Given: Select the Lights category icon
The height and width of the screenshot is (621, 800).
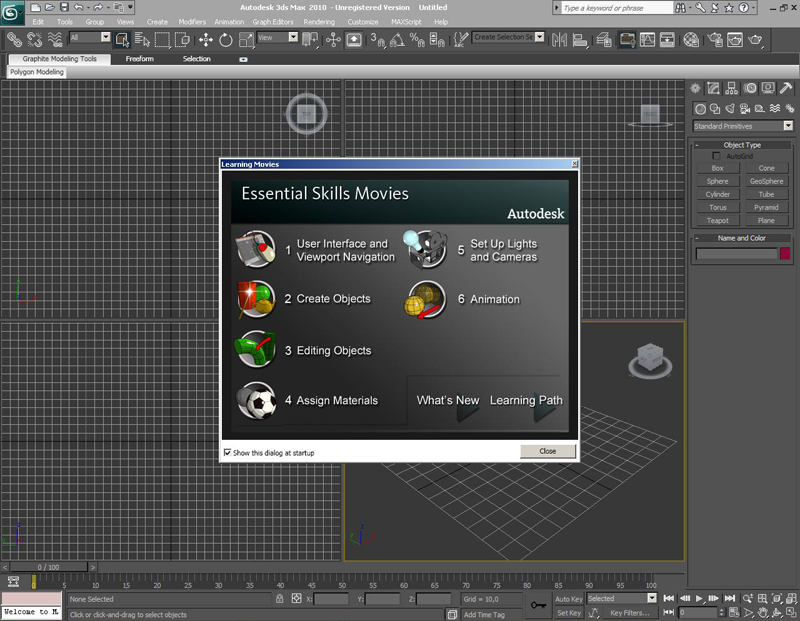Looking at the screenshot, I should [x=730, y=109].
